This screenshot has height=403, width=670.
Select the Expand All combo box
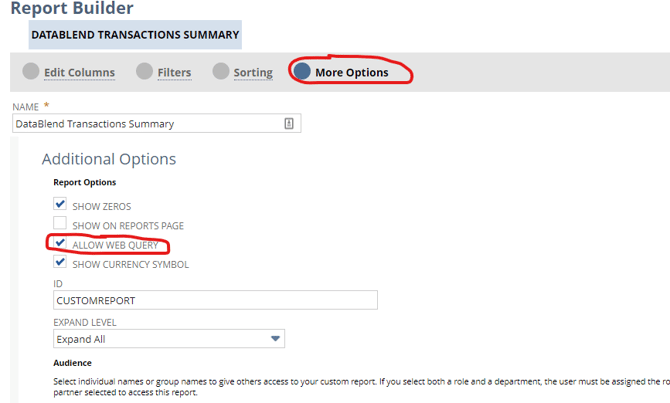(169, 338)
